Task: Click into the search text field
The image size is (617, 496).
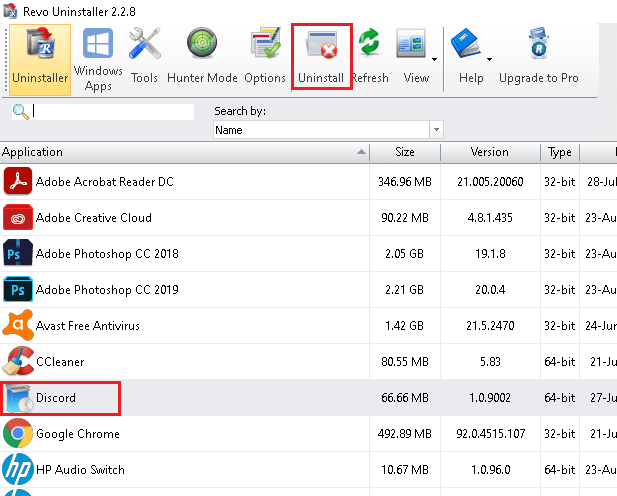Action: pos(112,111)
